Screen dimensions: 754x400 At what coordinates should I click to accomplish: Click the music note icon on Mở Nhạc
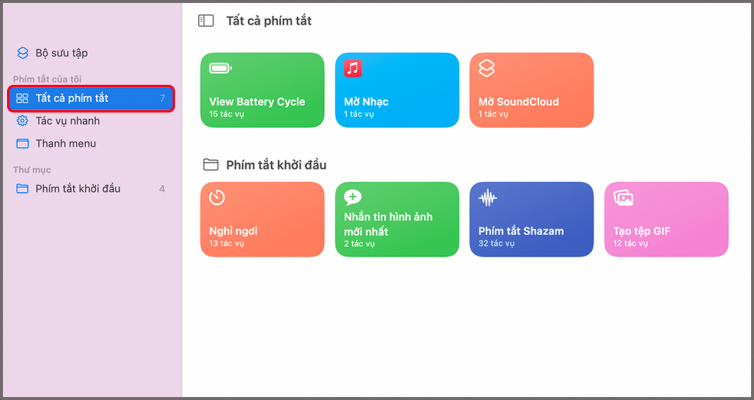point(353,69)
